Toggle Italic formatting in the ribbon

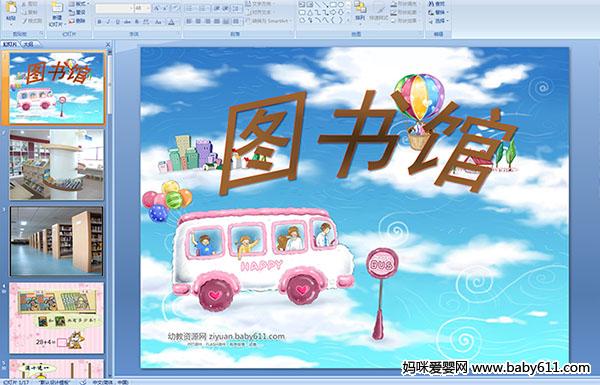pyautogui.click(x=108, y=22)
